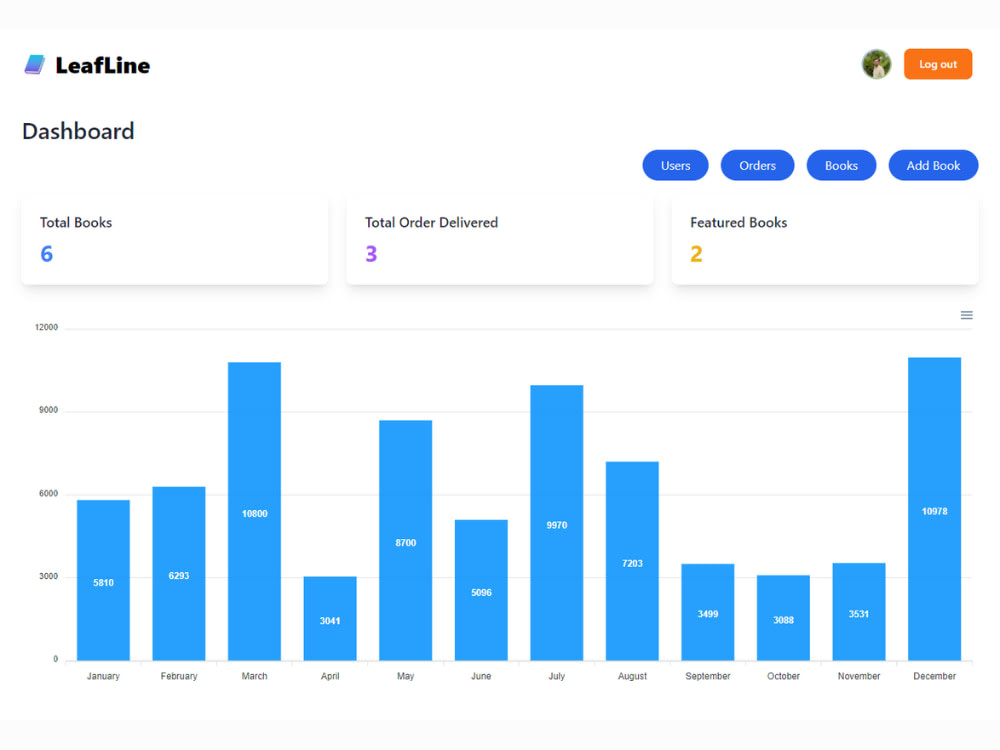Open the Add Book form

933,165
